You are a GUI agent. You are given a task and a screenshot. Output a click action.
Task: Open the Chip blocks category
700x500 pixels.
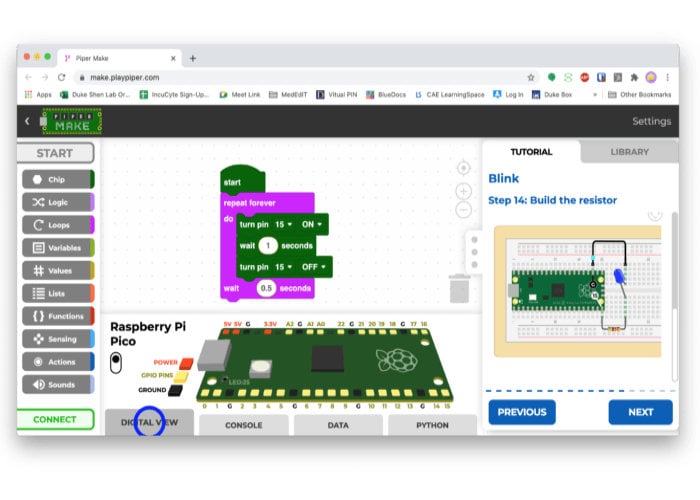(x=58, y=179)
